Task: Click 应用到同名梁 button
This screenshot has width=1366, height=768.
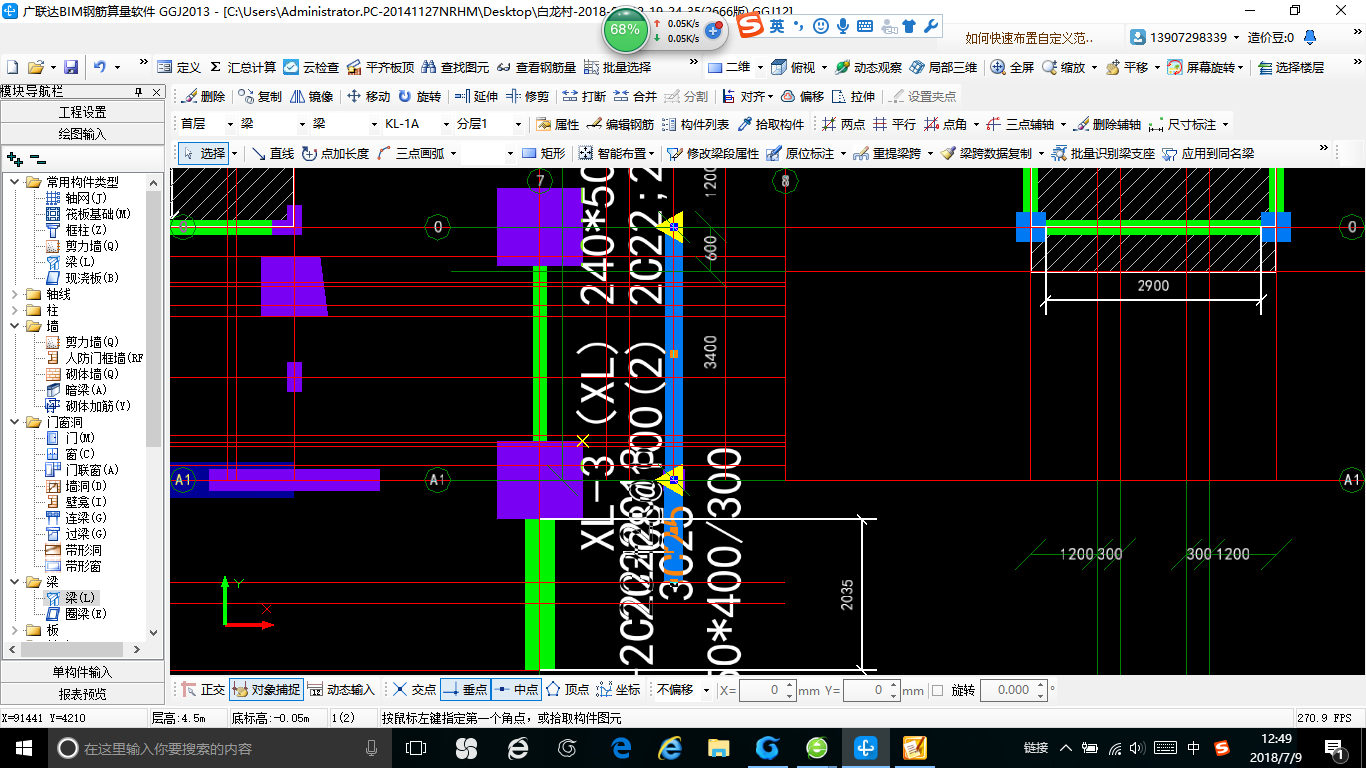Action: tap(1207, 153)
